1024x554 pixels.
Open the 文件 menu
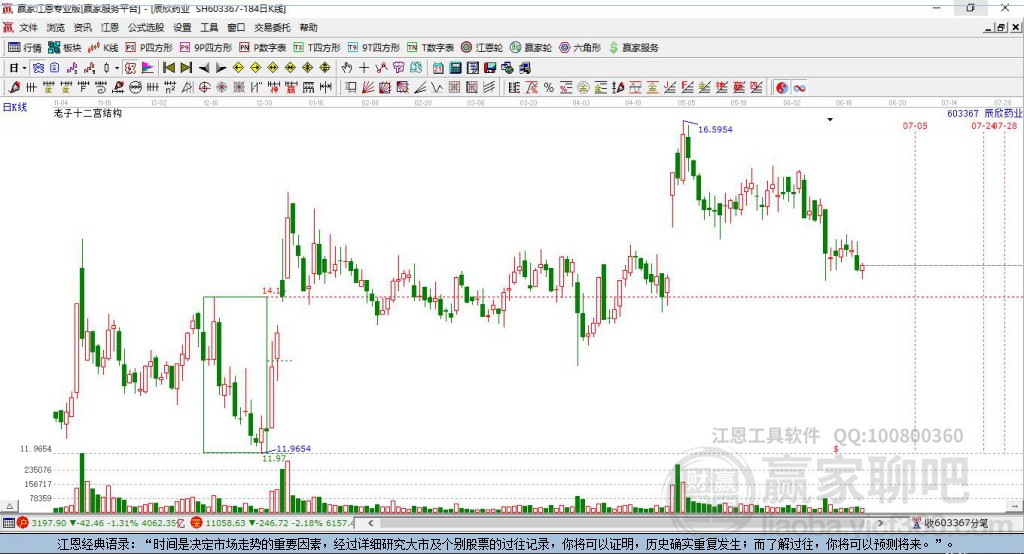(28, 27)
